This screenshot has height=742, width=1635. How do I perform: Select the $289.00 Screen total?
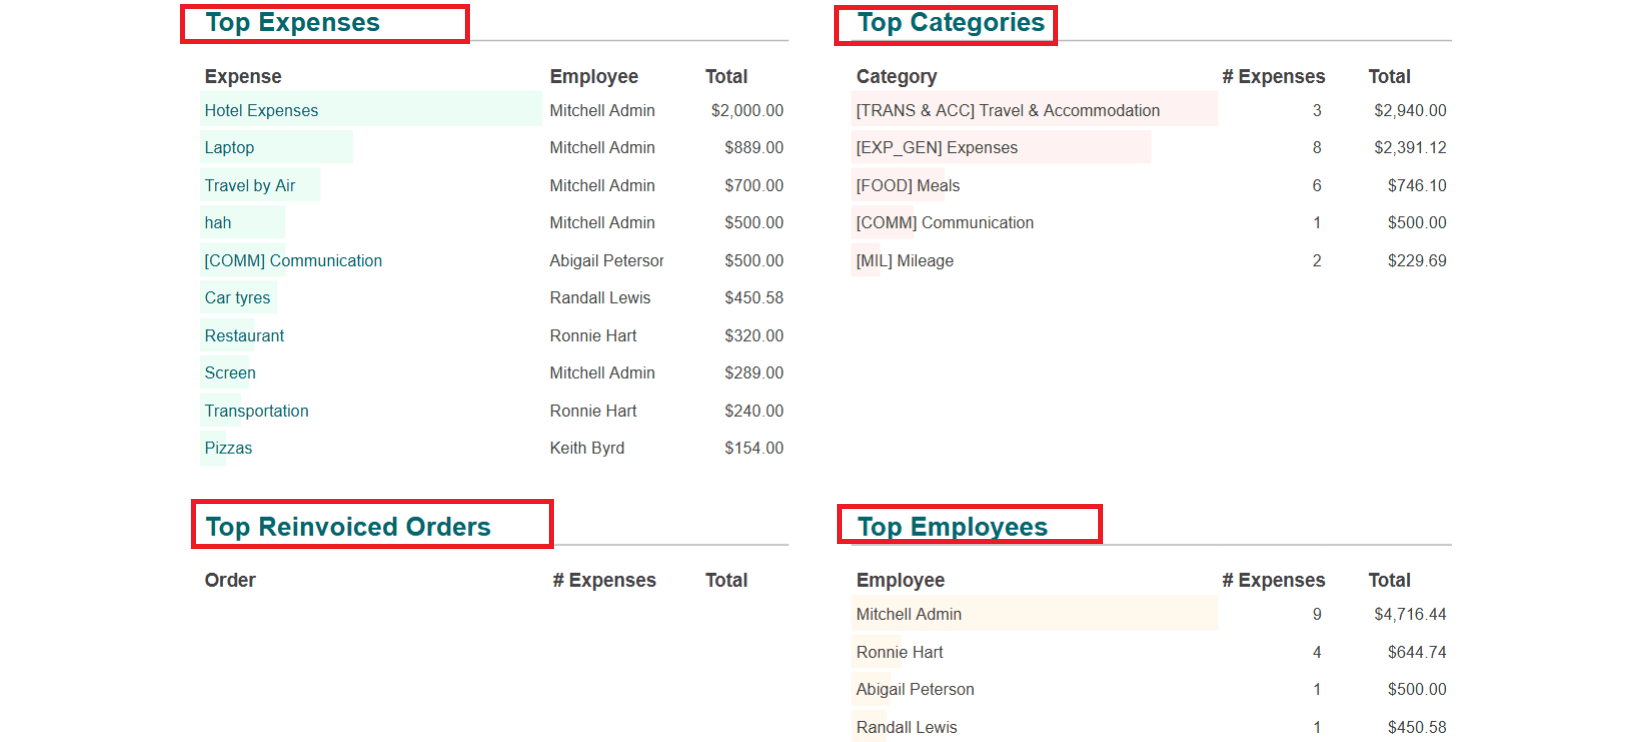(x=754, y=372)
